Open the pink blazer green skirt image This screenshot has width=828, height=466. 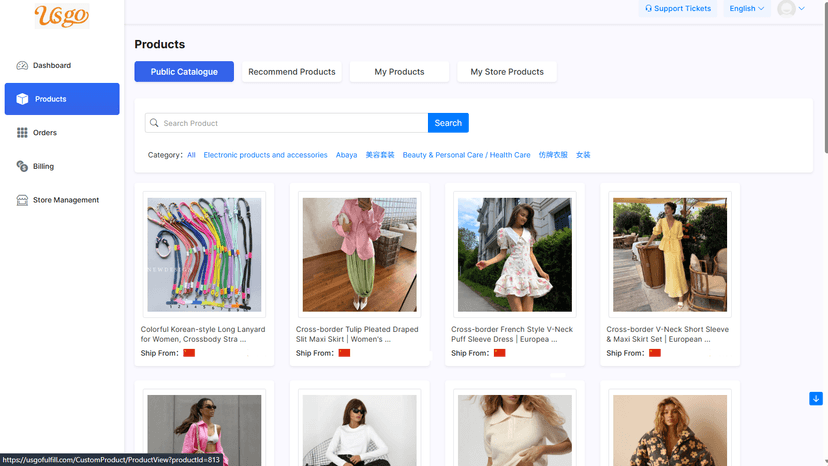[x=360, y=255]
